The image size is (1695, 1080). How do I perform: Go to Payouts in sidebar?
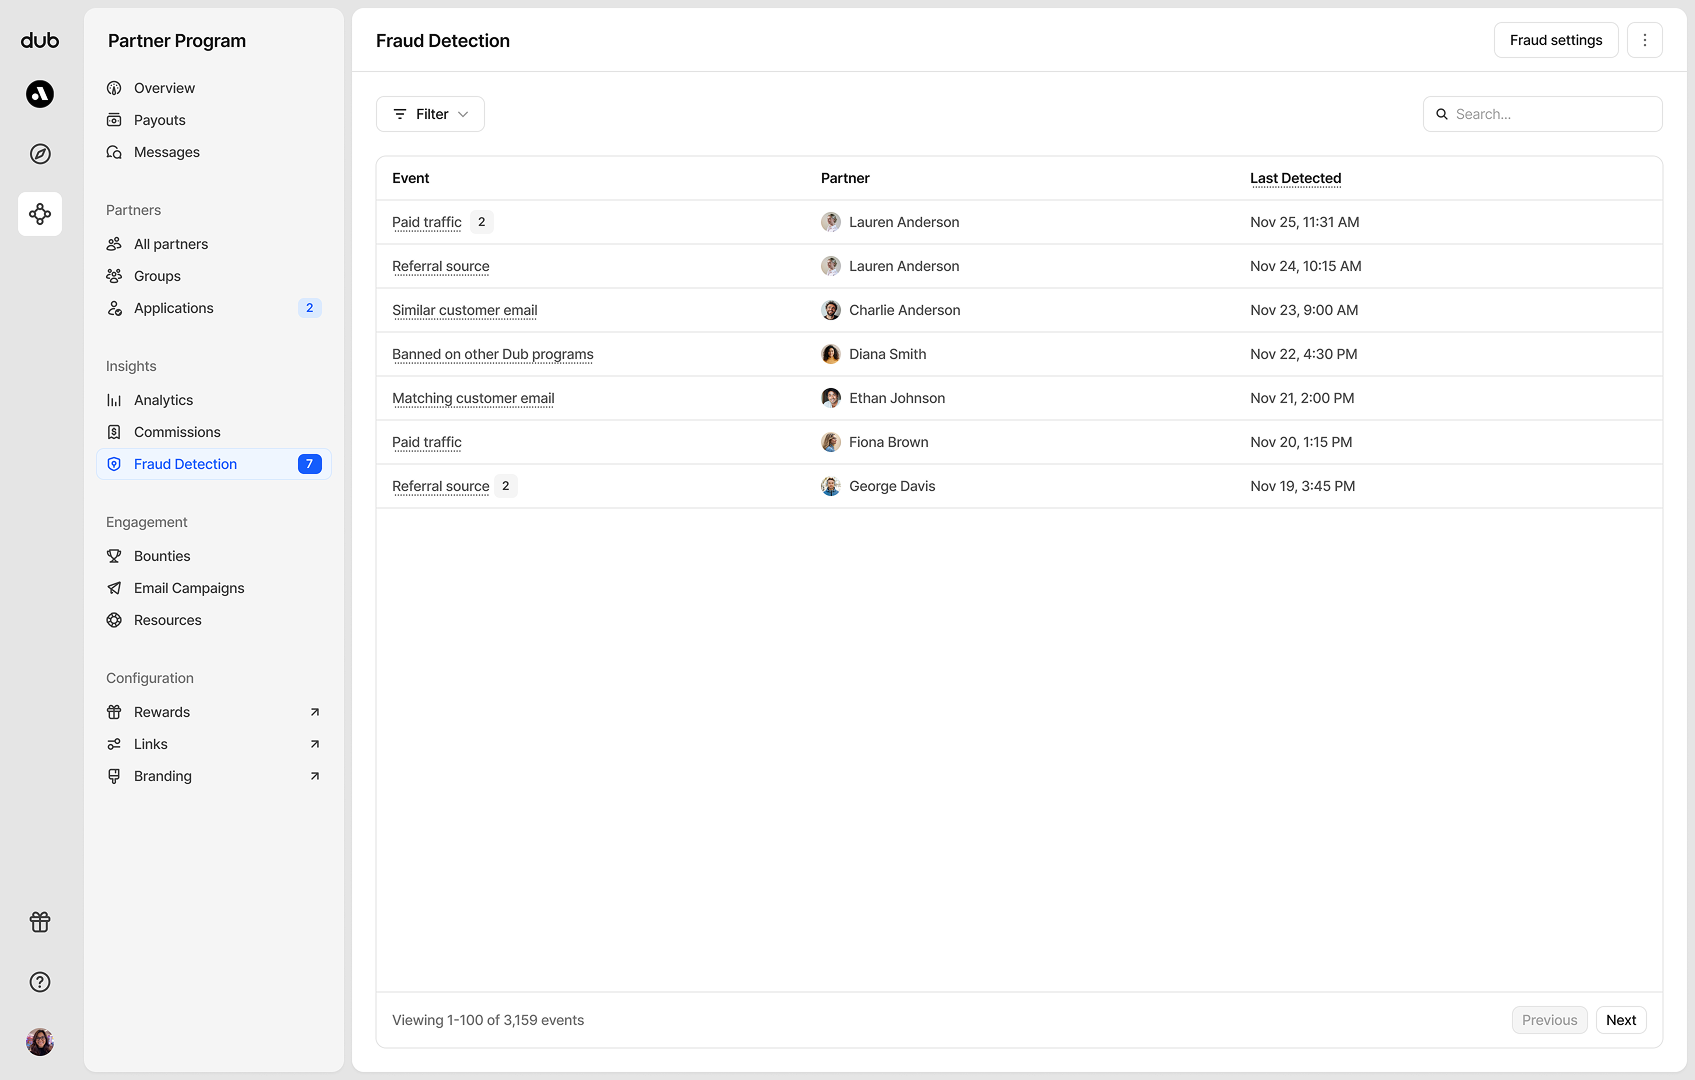[x=160, y=120]
